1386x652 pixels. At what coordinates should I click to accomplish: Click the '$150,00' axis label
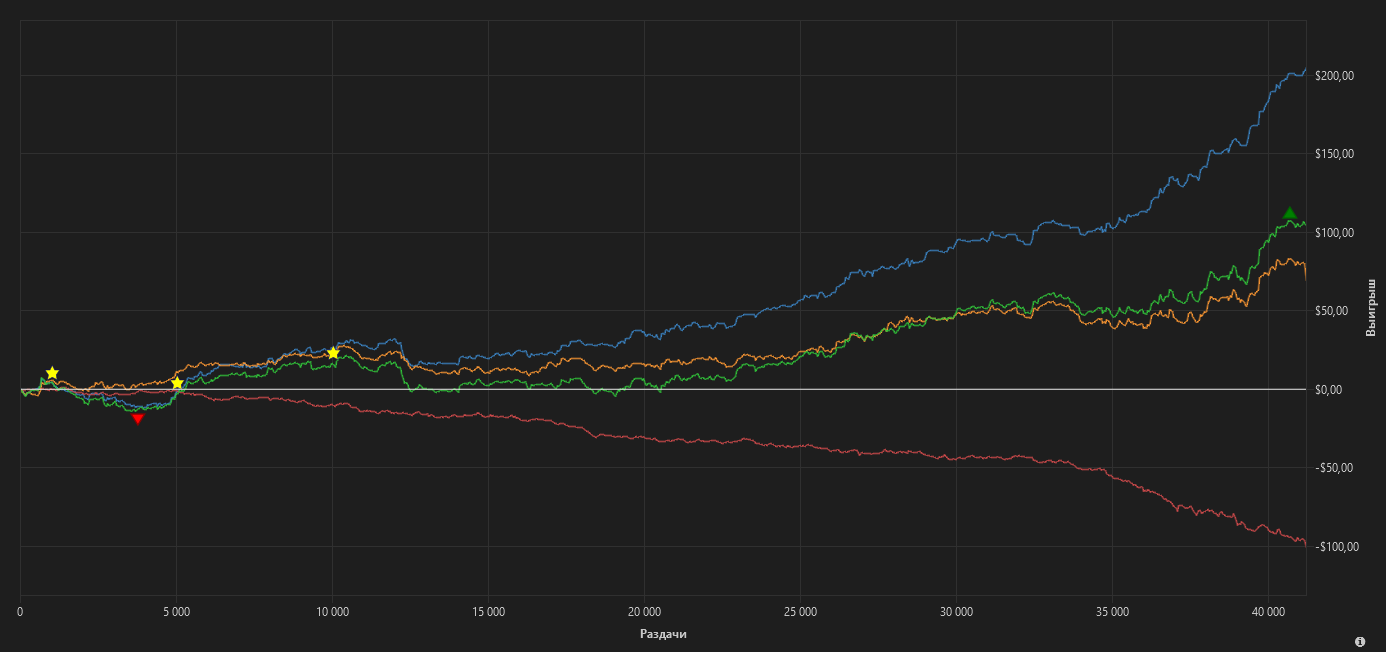tap(1334, 154)
